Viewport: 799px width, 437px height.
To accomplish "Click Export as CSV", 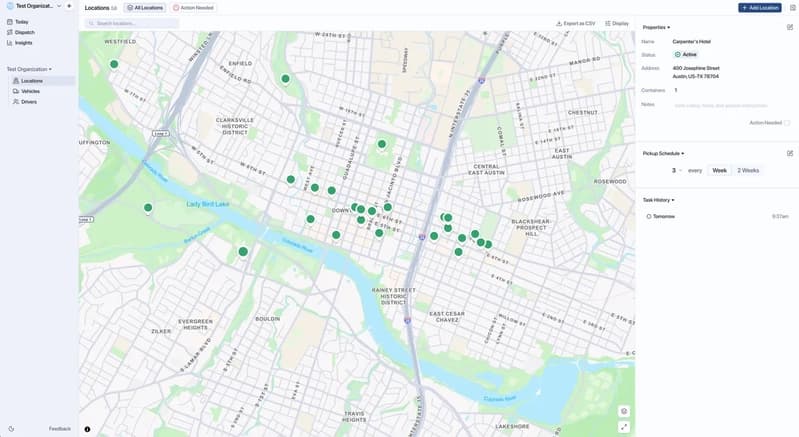I will pyautogui.click(x=575, y=23).
